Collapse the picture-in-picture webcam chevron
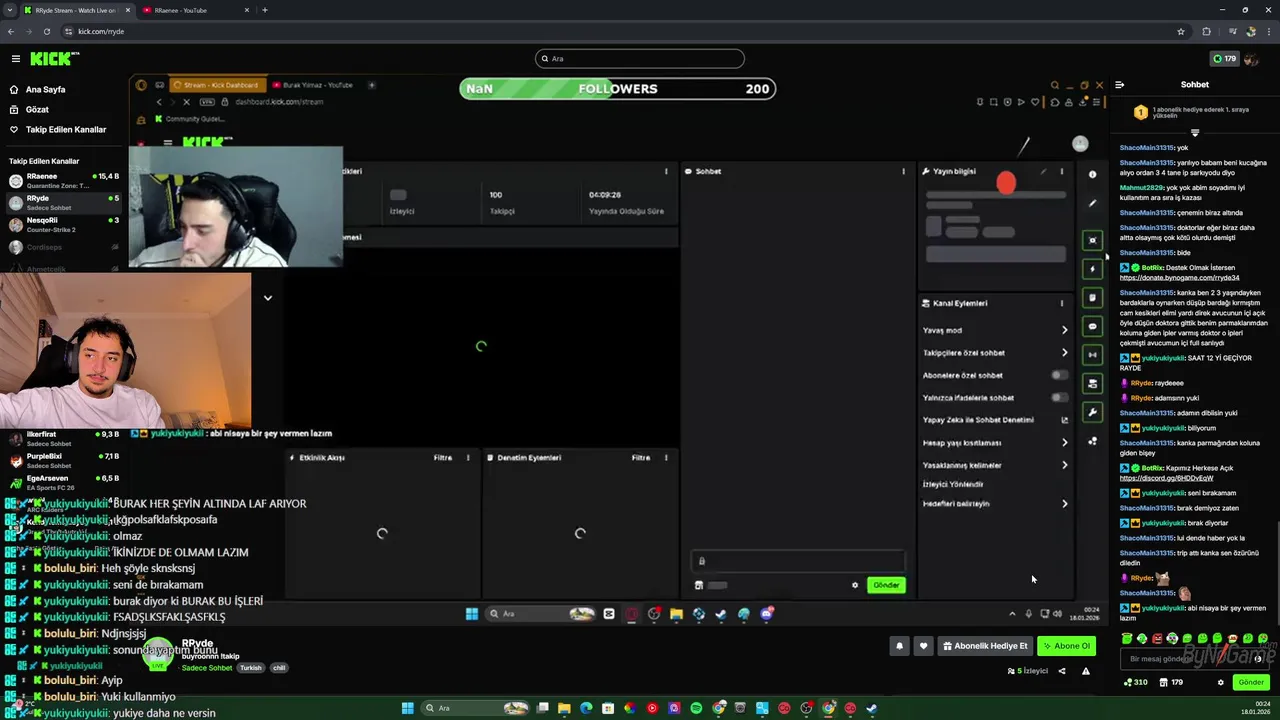Screen dimensions: 1280x720 pos(267,298)
